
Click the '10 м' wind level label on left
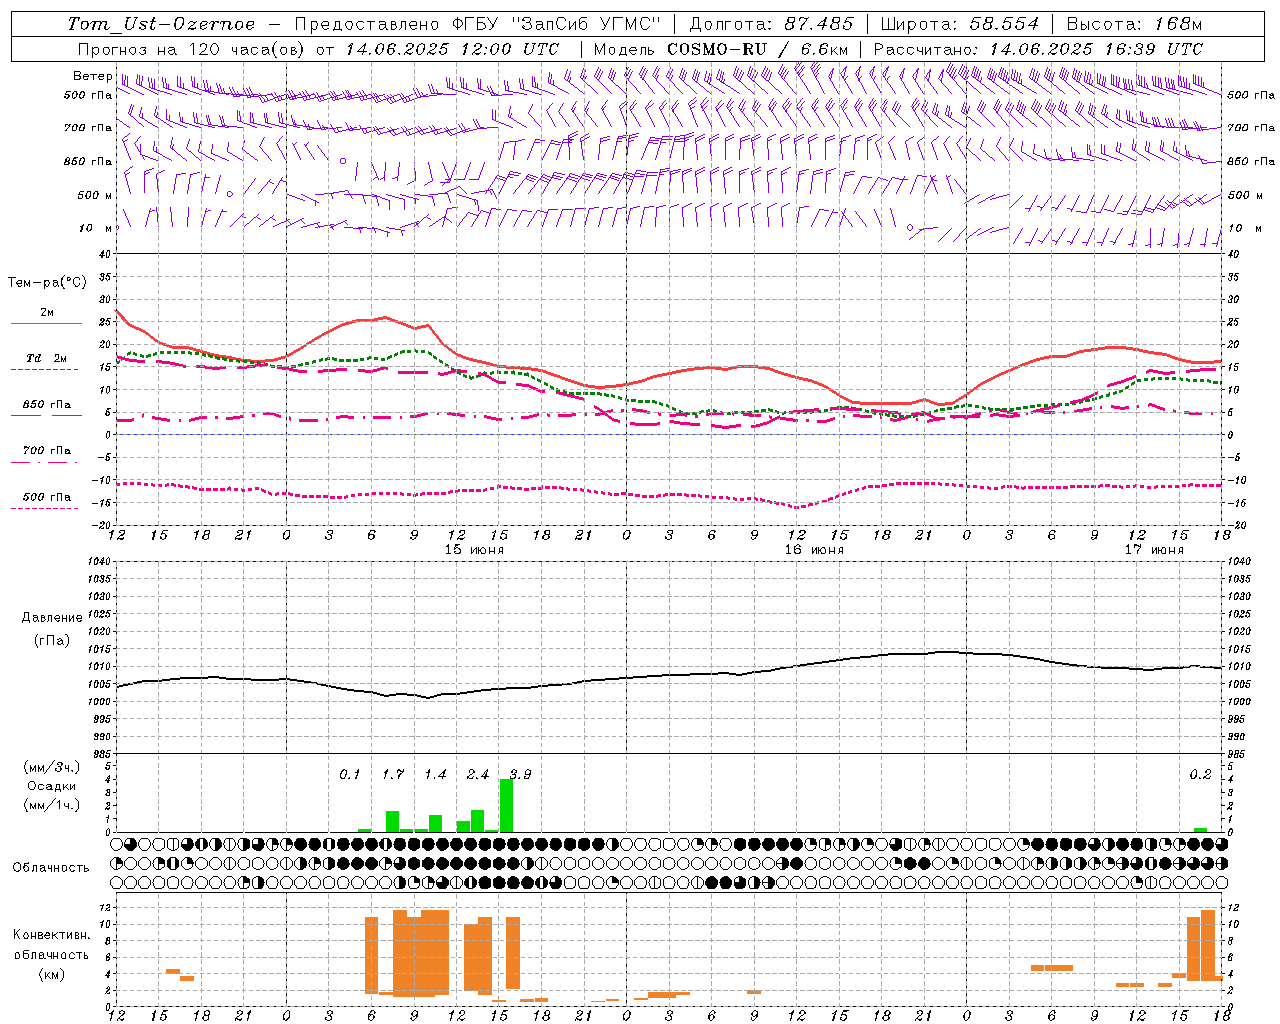click(96, 229)
